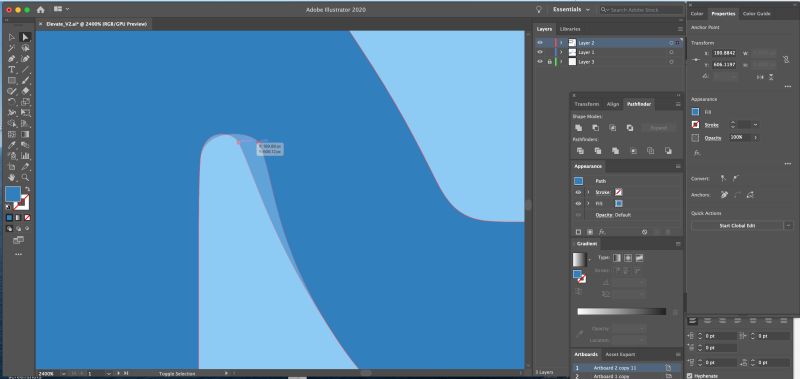
Task: Select the Direct Selection tool
Action: pos(25,37)
